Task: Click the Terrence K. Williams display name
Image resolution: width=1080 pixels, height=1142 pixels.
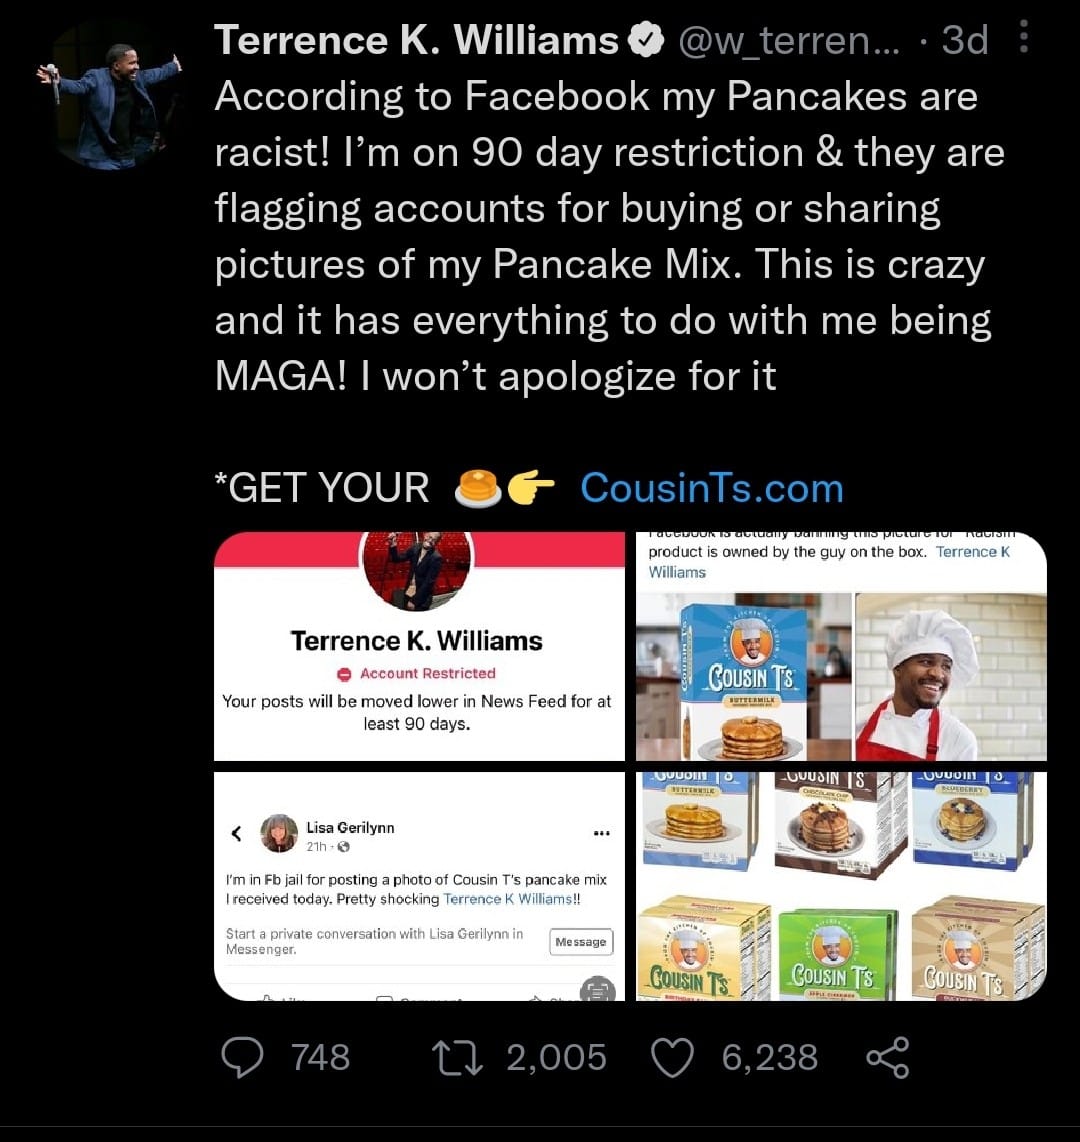Action: [416, 41]
